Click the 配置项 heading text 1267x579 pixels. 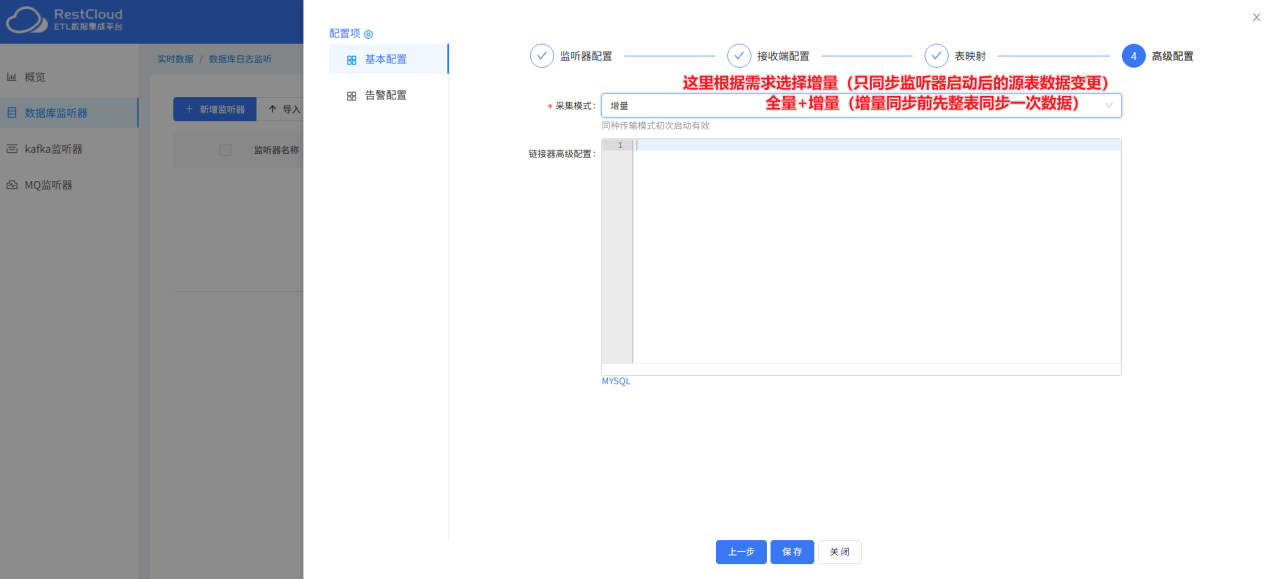pyautogui.click(x=345, y=34)
